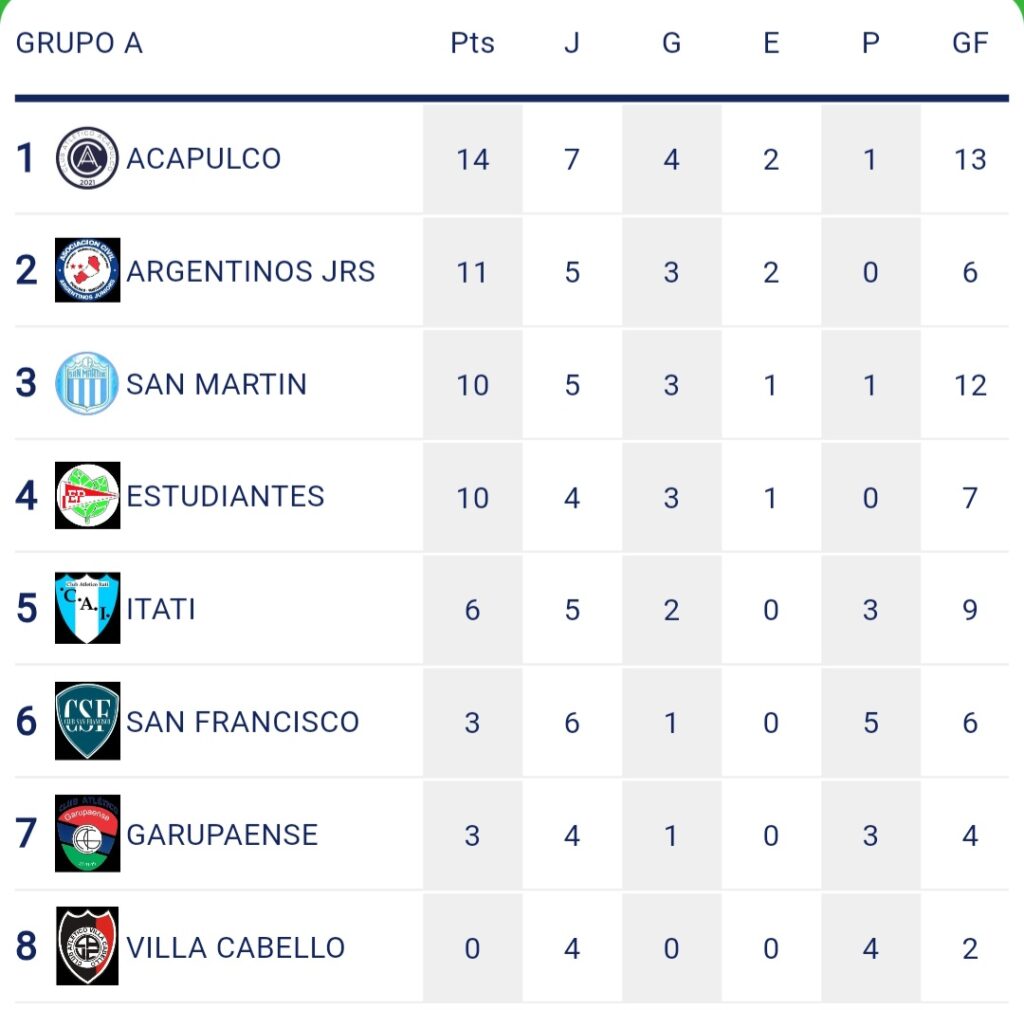1024x1010 pixels.
Task: Click the Itati club shield icon
Action: click(88, 608)
